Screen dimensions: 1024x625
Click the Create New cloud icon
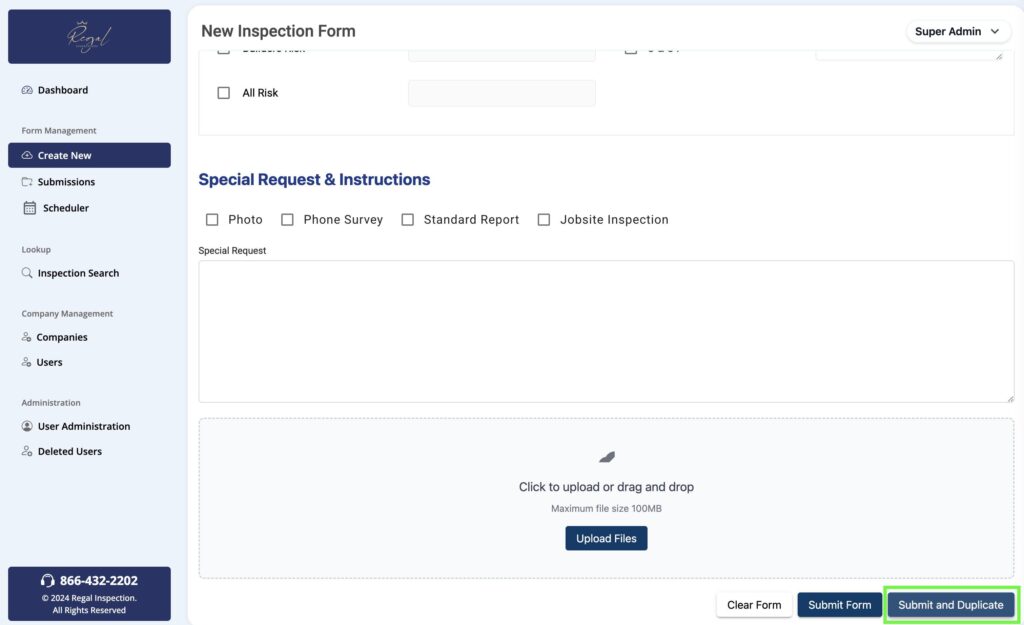tap(27, 156)
